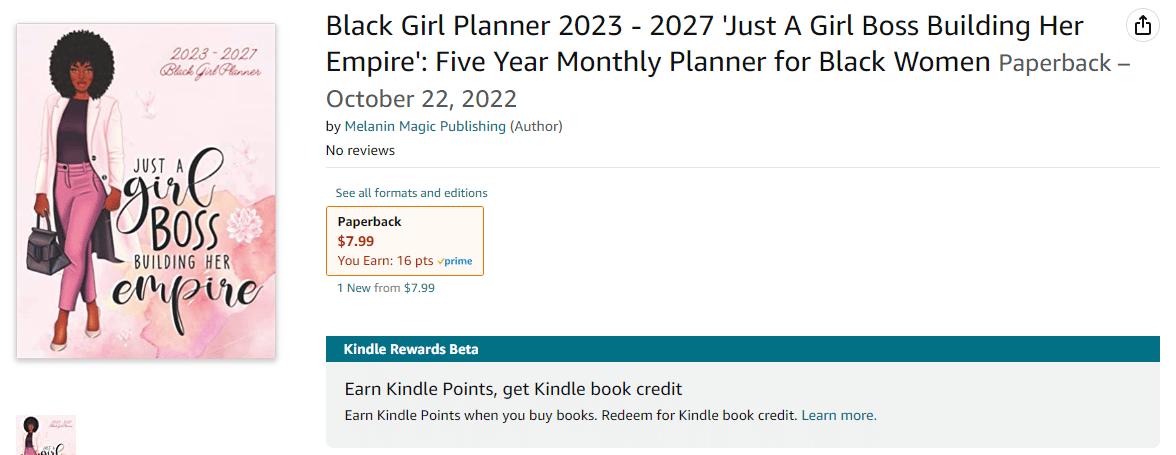Click the 'Paperback –' binding text in title

tap(1064, 63)
